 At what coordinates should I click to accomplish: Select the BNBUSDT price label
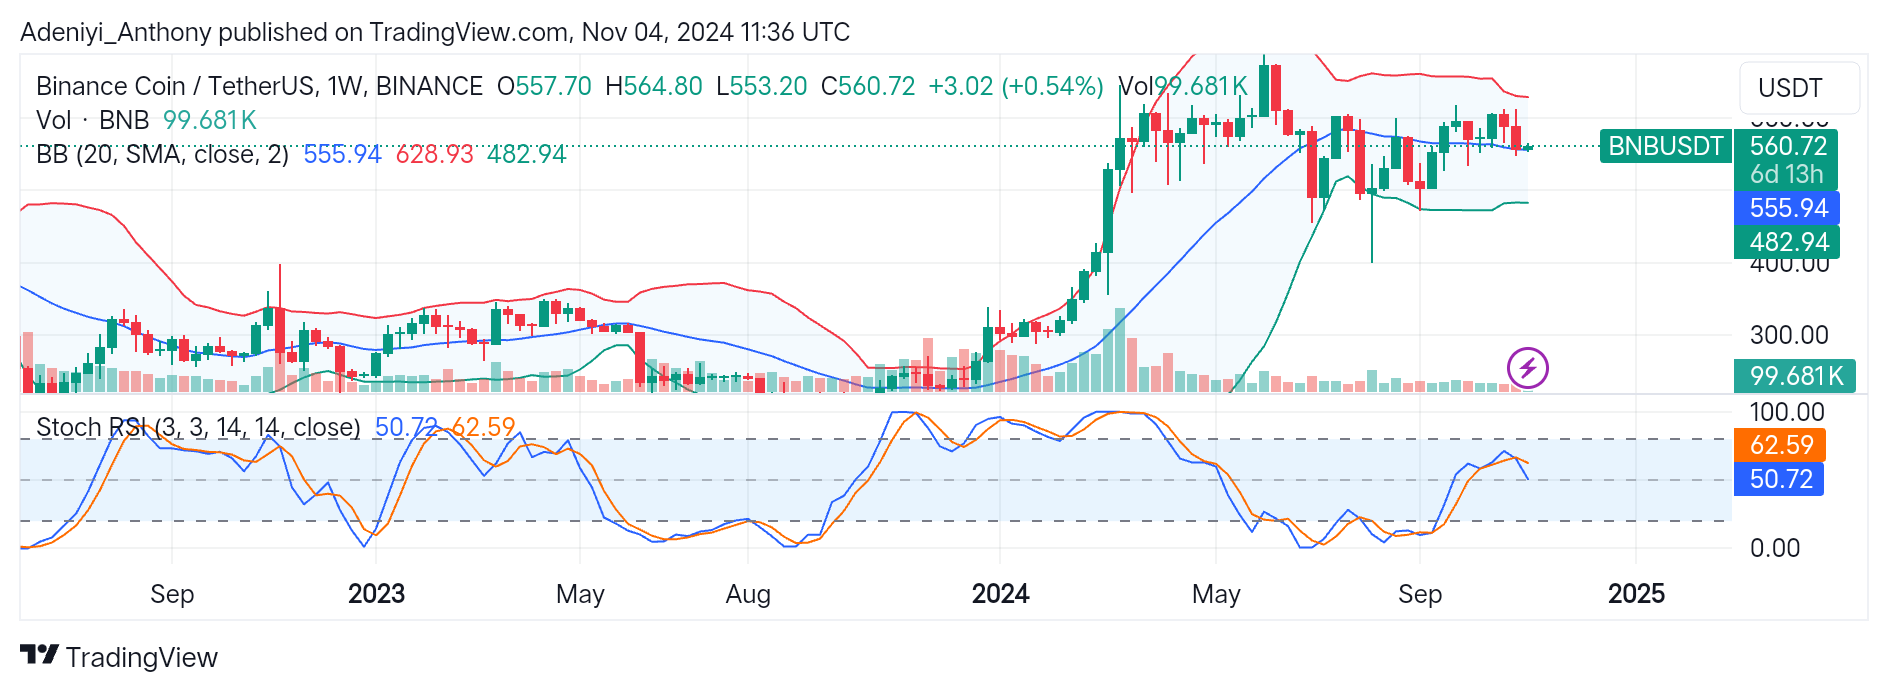coord(1665,146)
